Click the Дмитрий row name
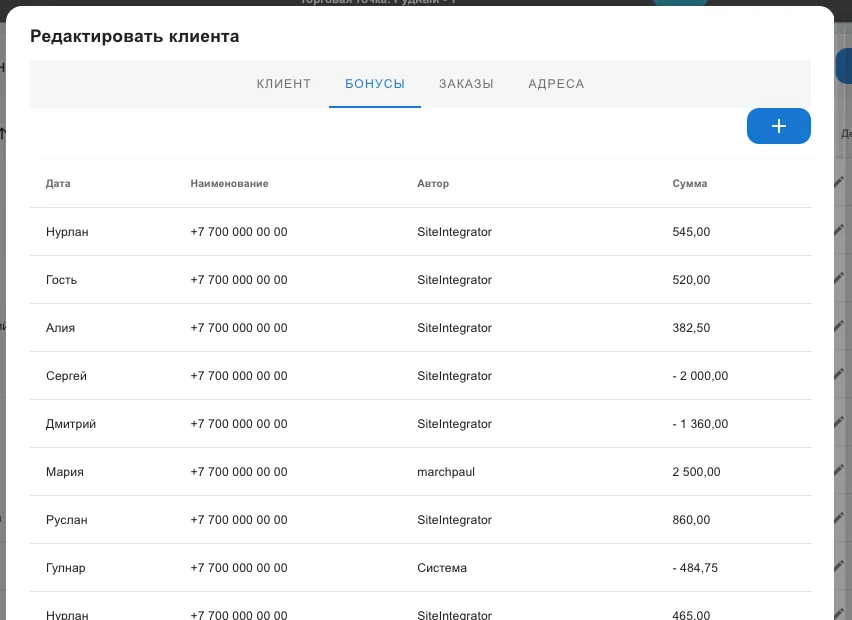Viewport: 852px width, 620px height. click(71, 424)
